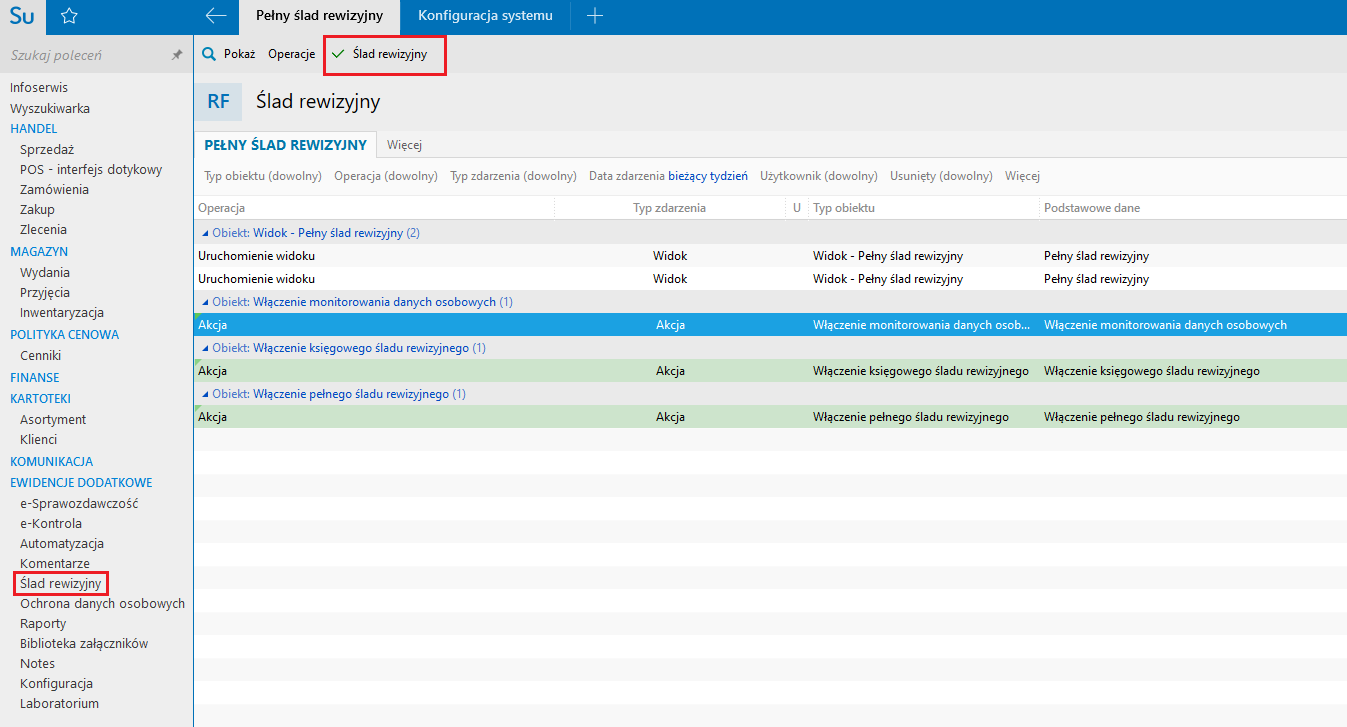
Task: Collapse the Widok - Pełny ślad rewizyjny group
Action: [206, 233]
